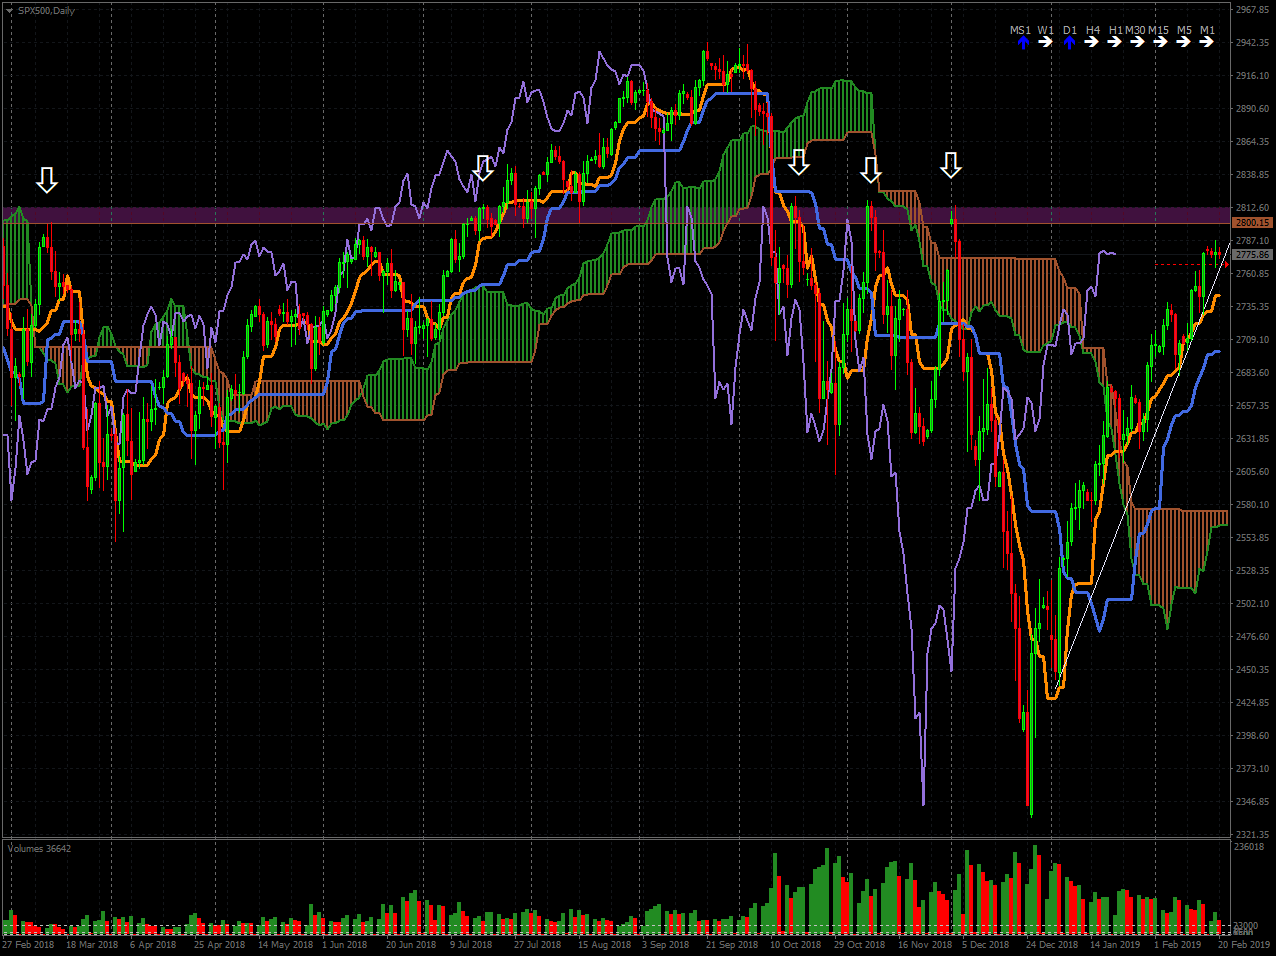Image resolution: width=1276 pixels, height=956 pixels.
Task: Select the H4 timeframe label
Action: 1093,30
